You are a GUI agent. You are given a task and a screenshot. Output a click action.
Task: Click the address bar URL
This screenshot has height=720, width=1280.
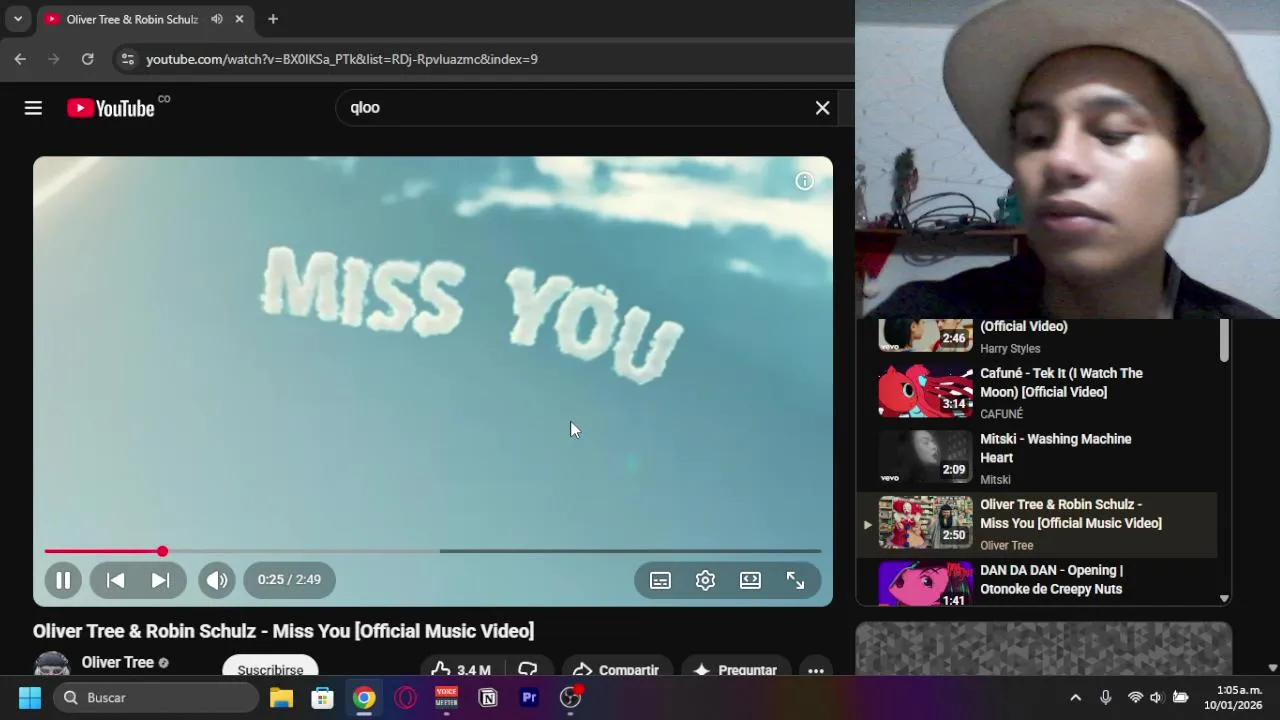click(342, 59)
